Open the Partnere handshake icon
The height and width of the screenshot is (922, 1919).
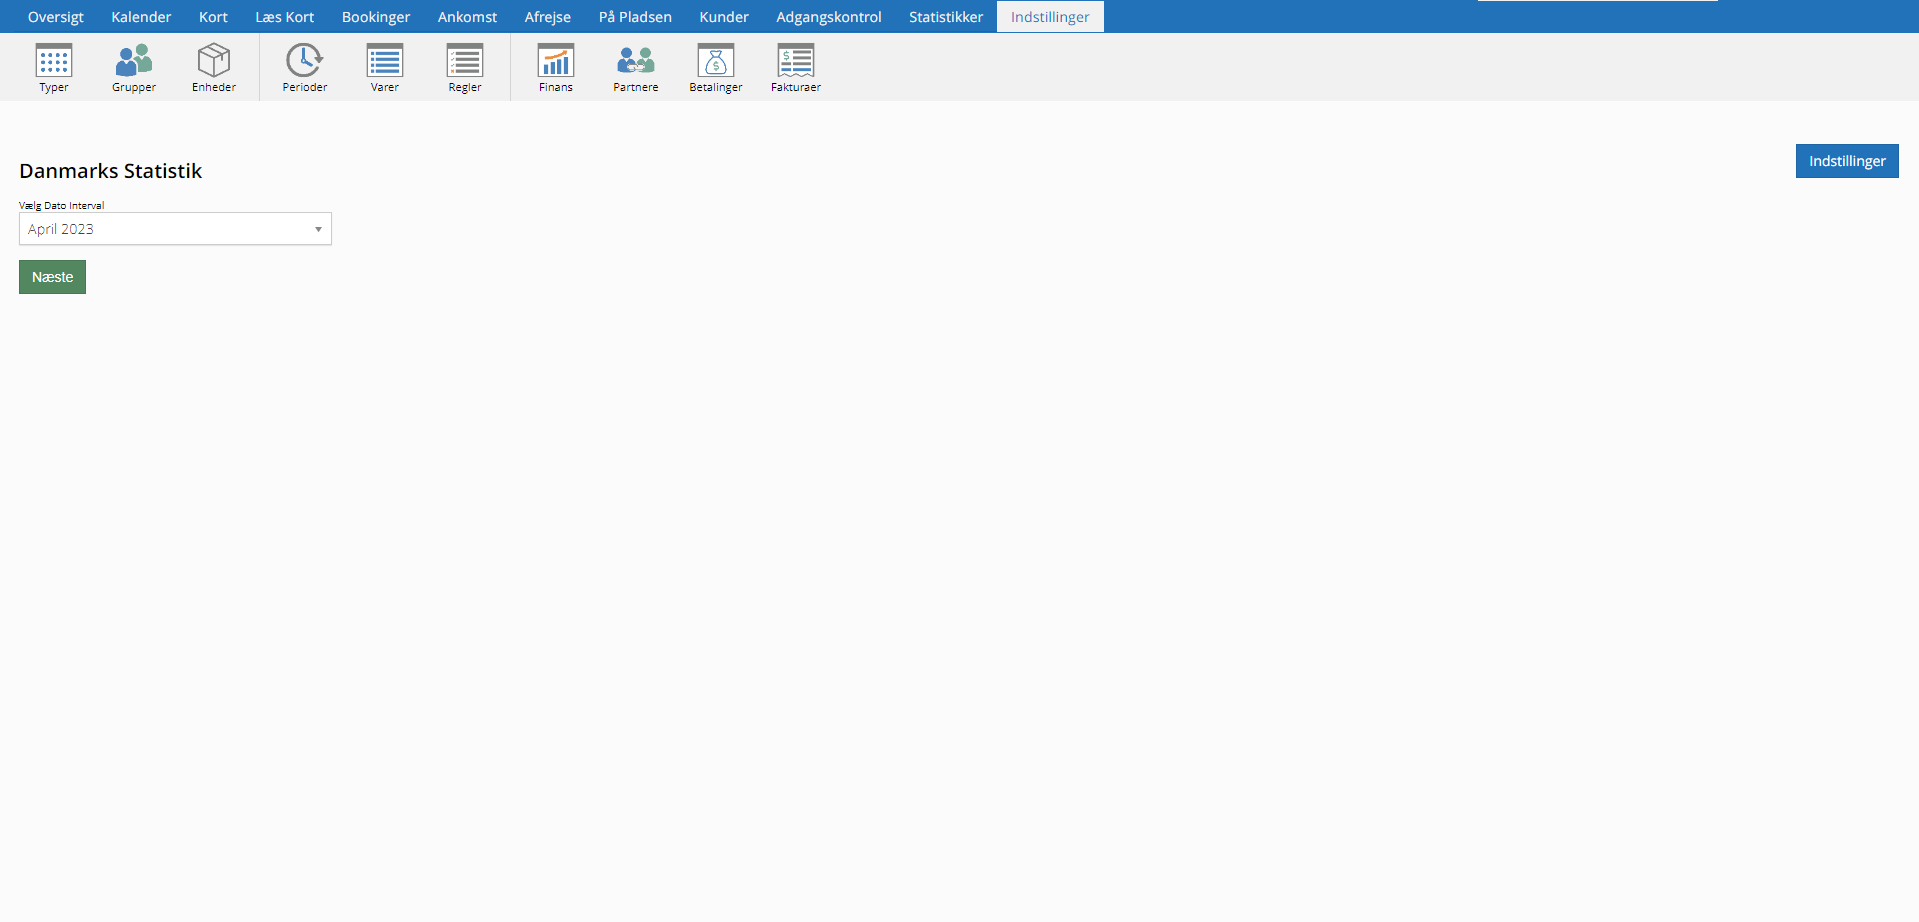tap(636, 62)
